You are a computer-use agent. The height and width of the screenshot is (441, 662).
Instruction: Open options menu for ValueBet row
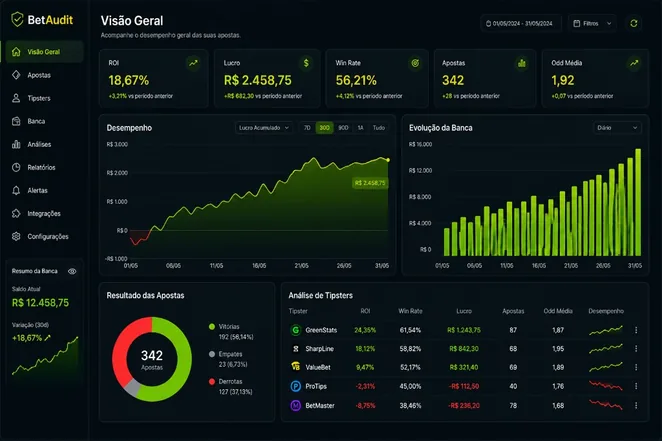636,367
